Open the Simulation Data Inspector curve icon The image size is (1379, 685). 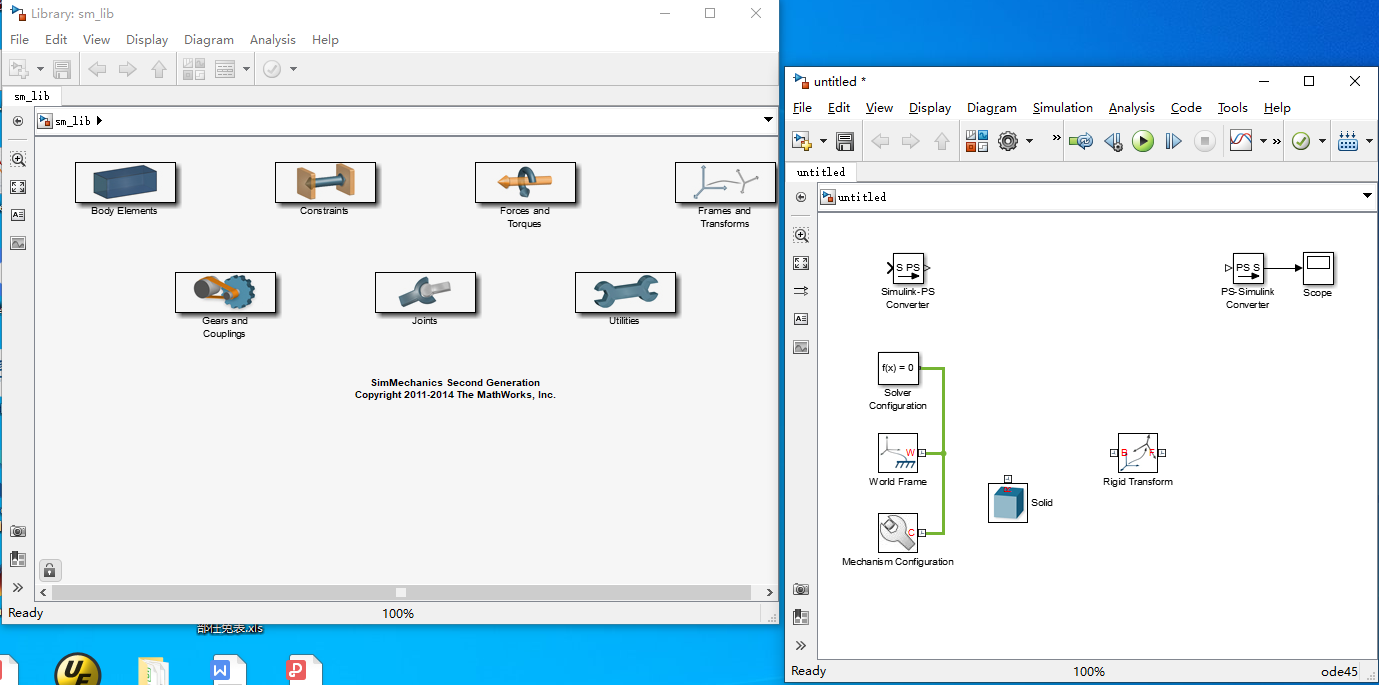tap(1240, 141)
